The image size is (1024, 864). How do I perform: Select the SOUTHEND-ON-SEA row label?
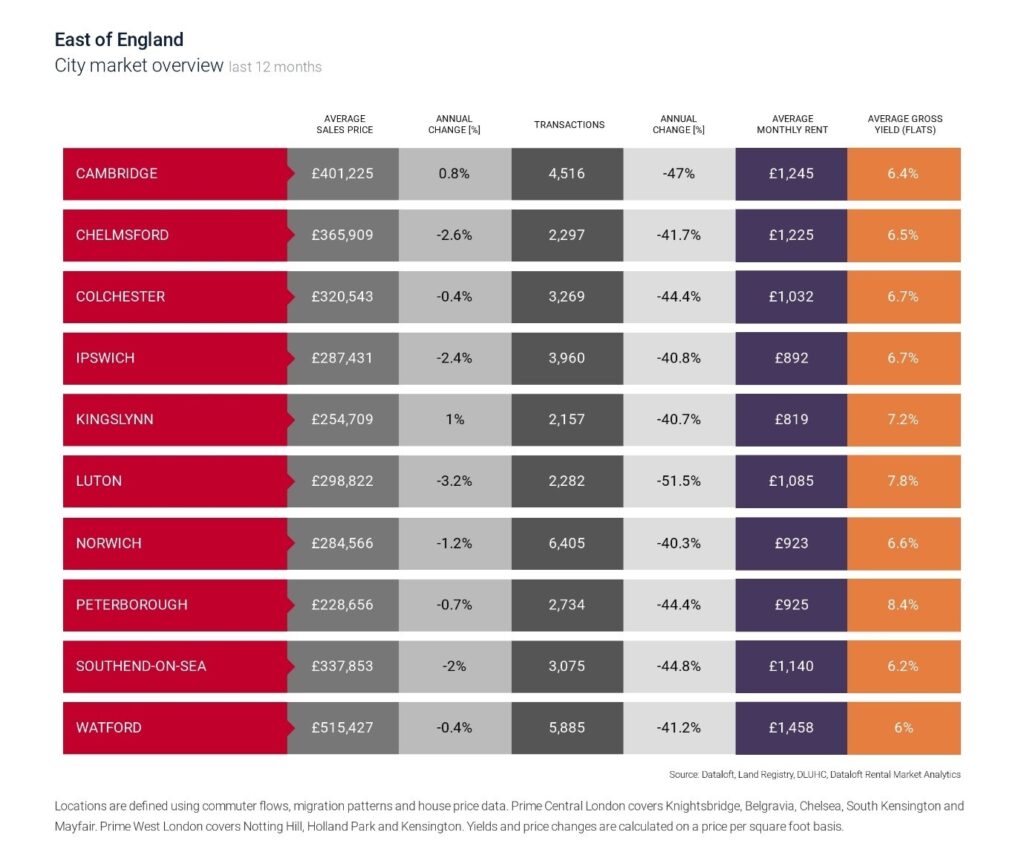(141, 666)
